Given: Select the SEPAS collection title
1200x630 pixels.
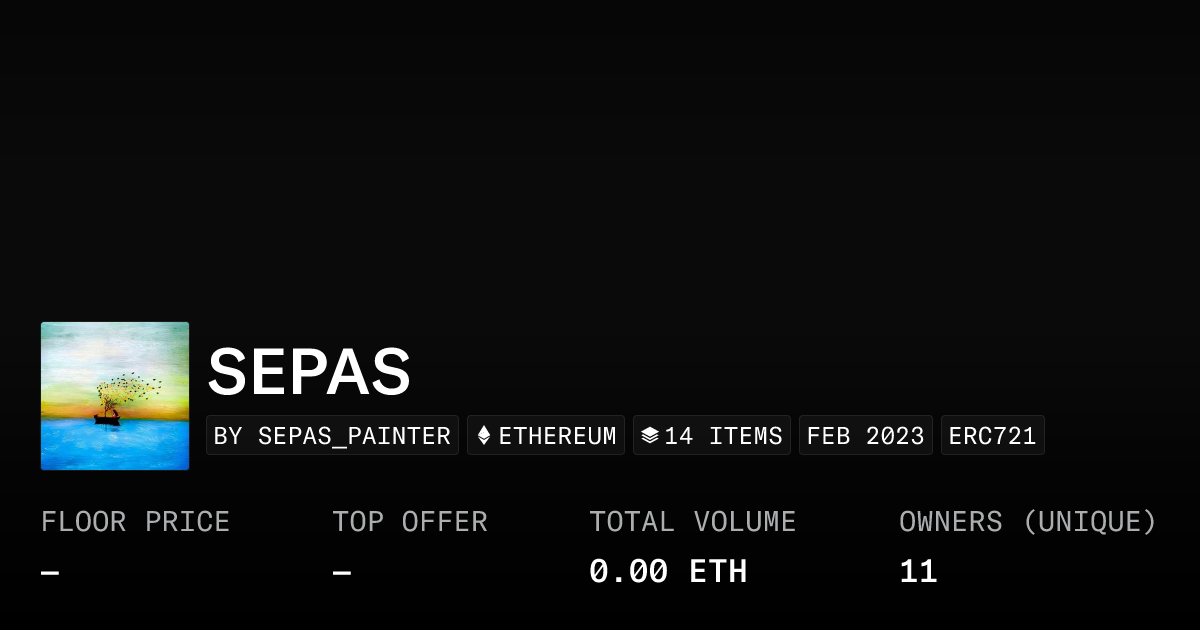Looking at the screenshot, I should (309, 373).
